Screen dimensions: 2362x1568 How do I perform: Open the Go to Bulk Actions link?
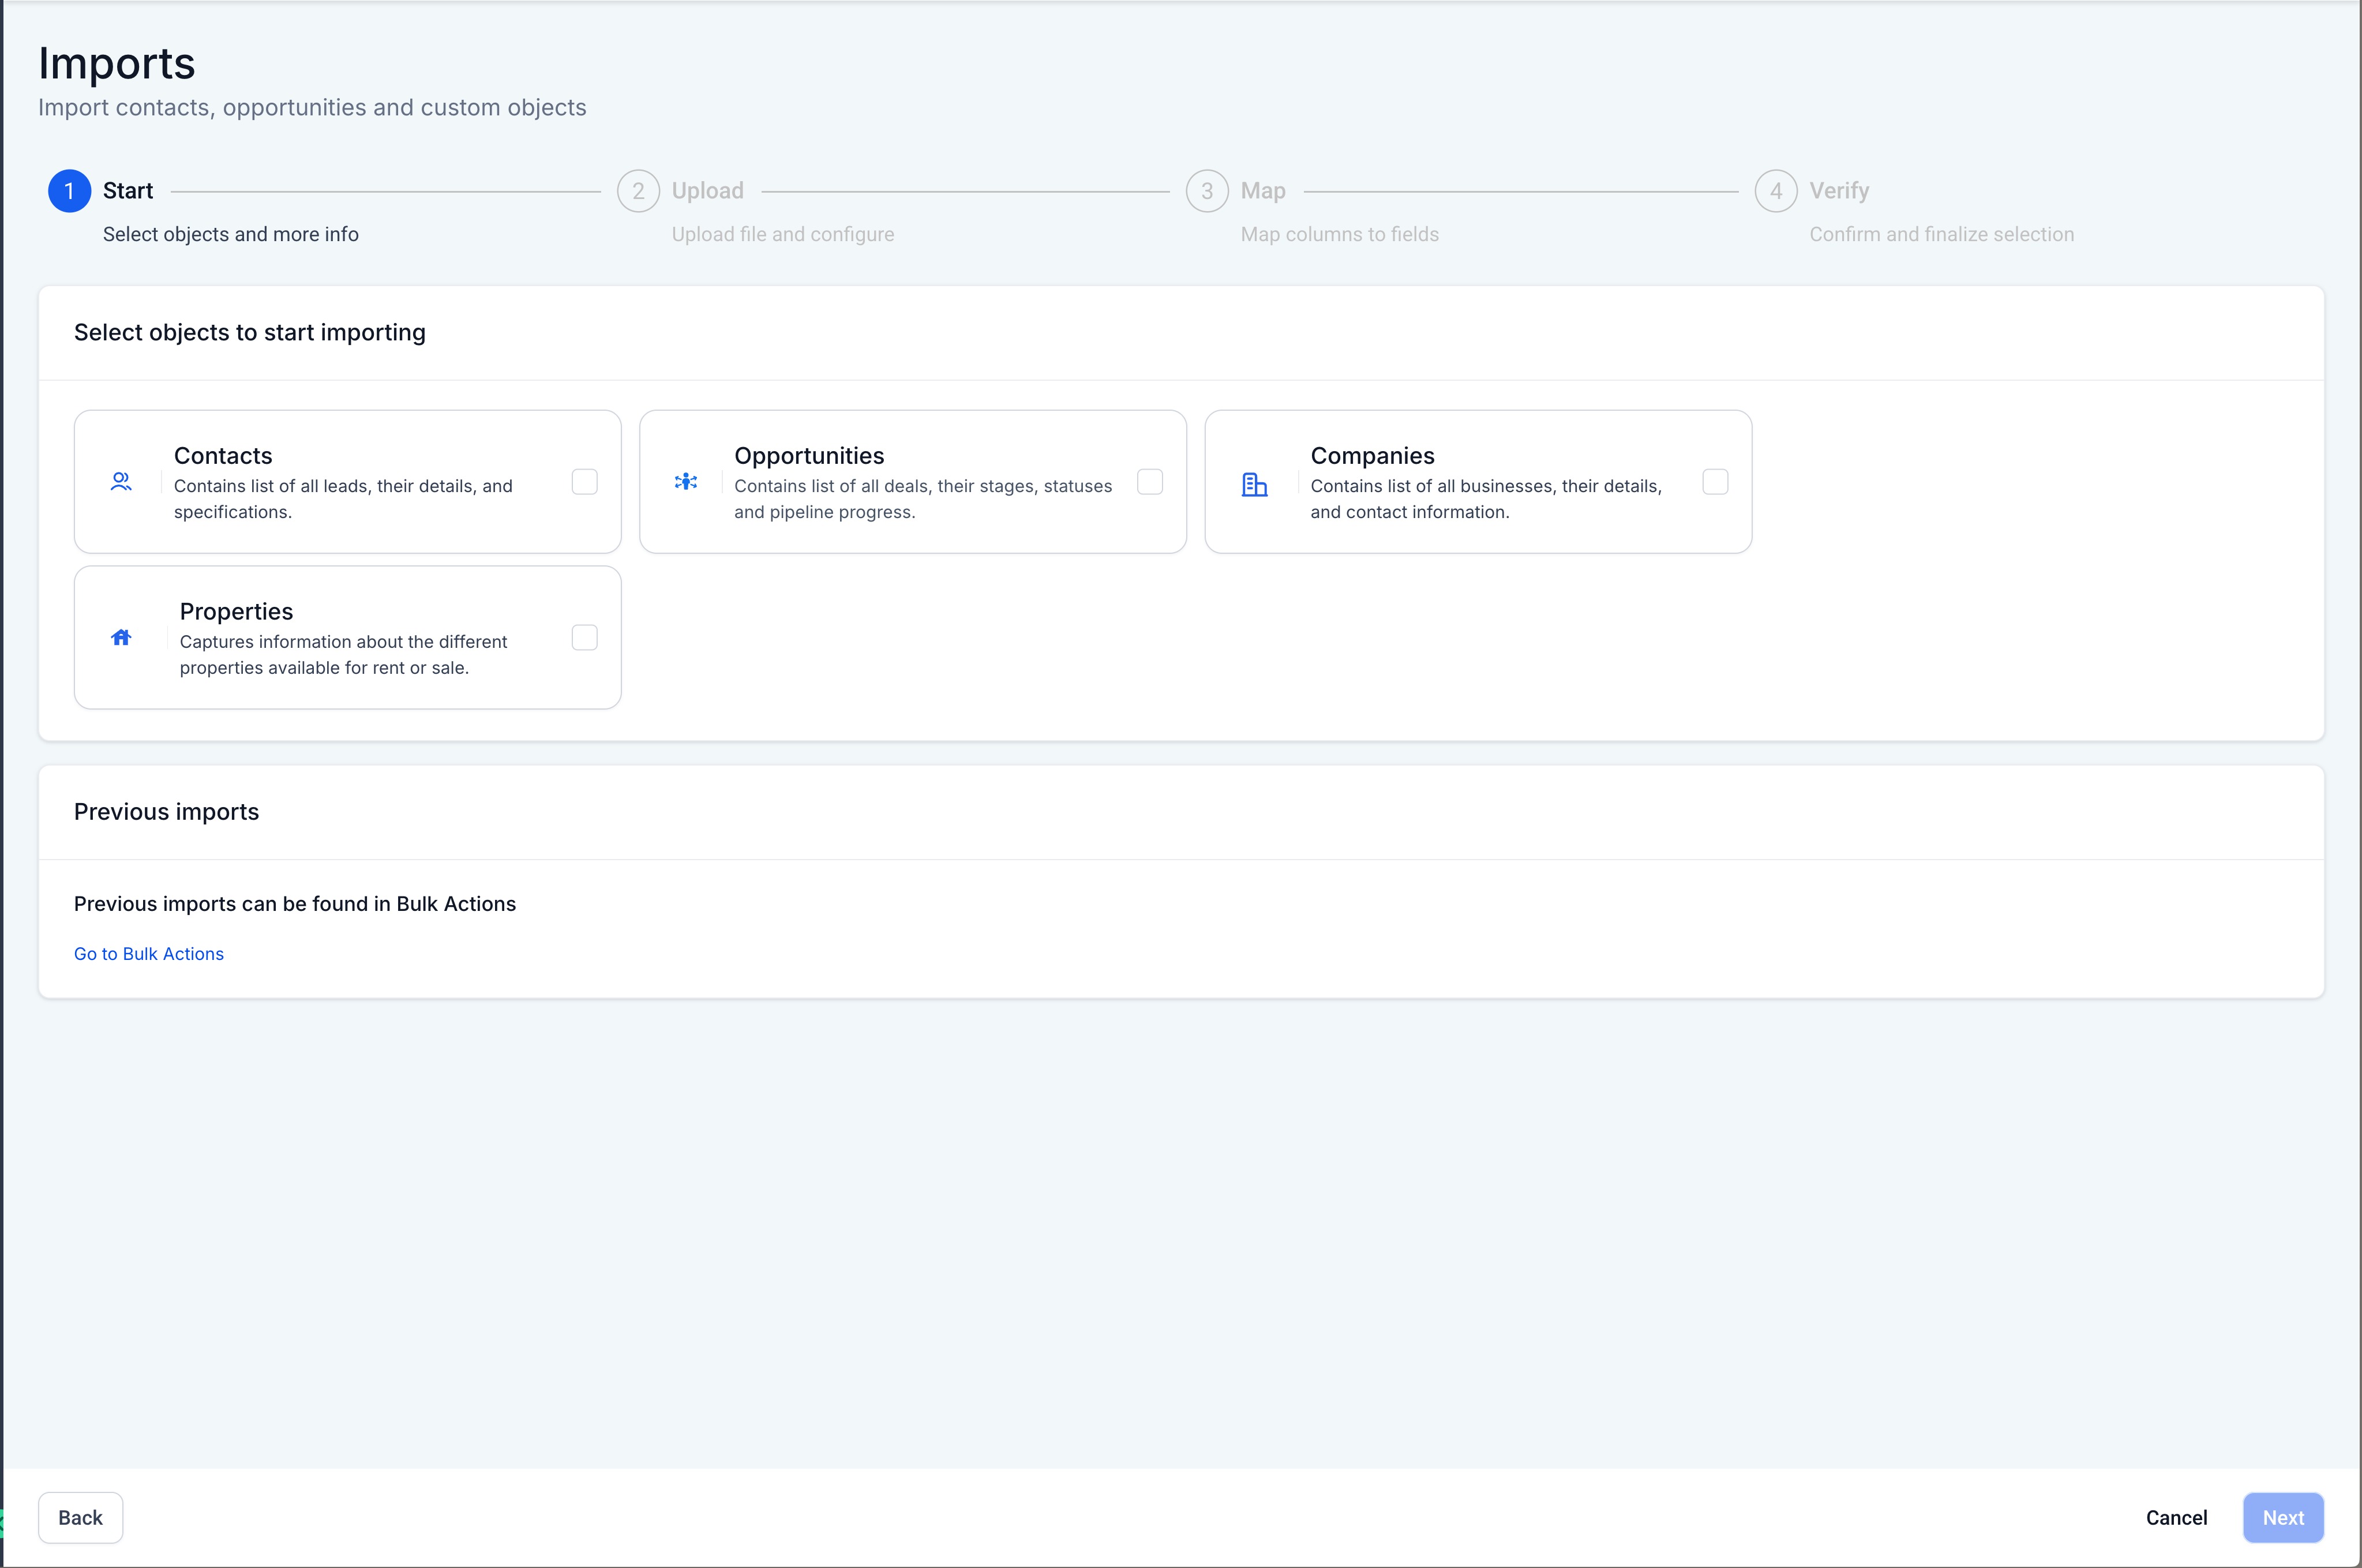pyautogui.click(x=149, y=954)
